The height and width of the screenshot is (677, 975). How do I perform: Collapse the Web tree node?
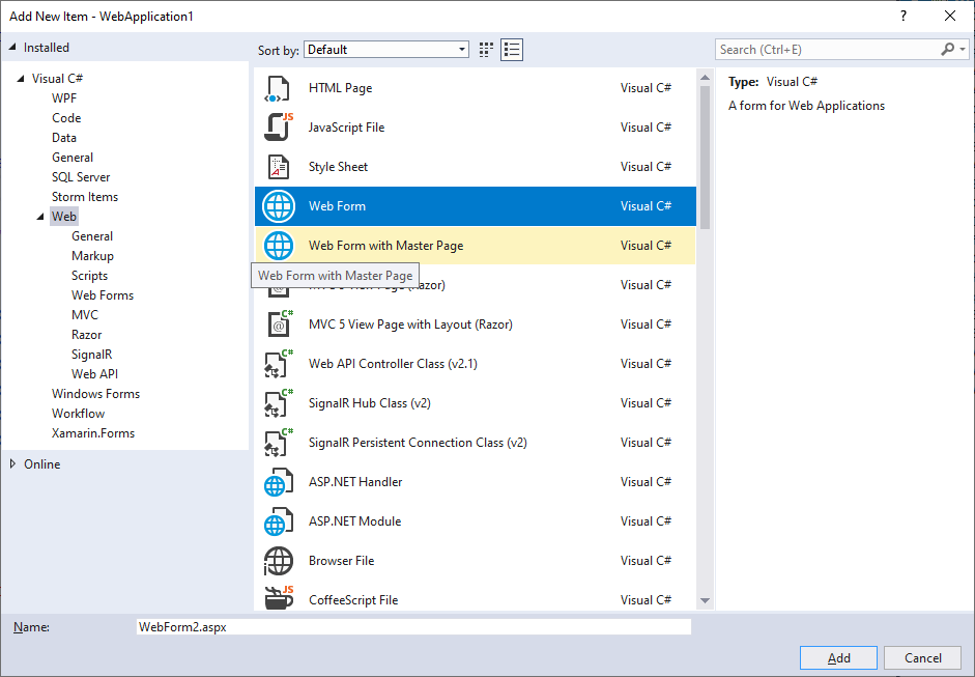[40, 216]
